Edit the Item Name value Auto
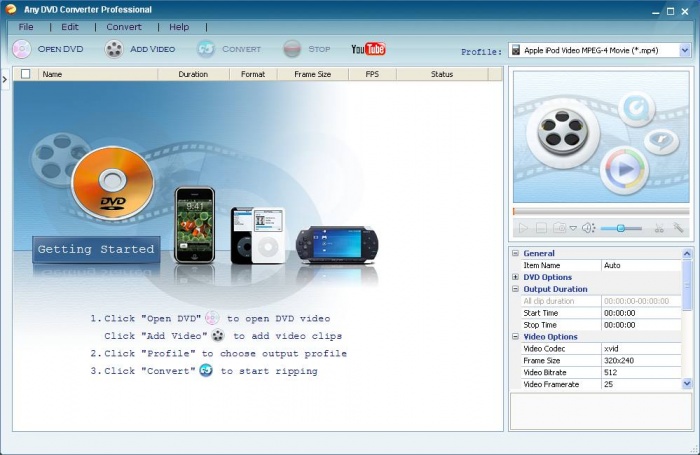Screen dimensions: 700x455 (x=641, y=265)
